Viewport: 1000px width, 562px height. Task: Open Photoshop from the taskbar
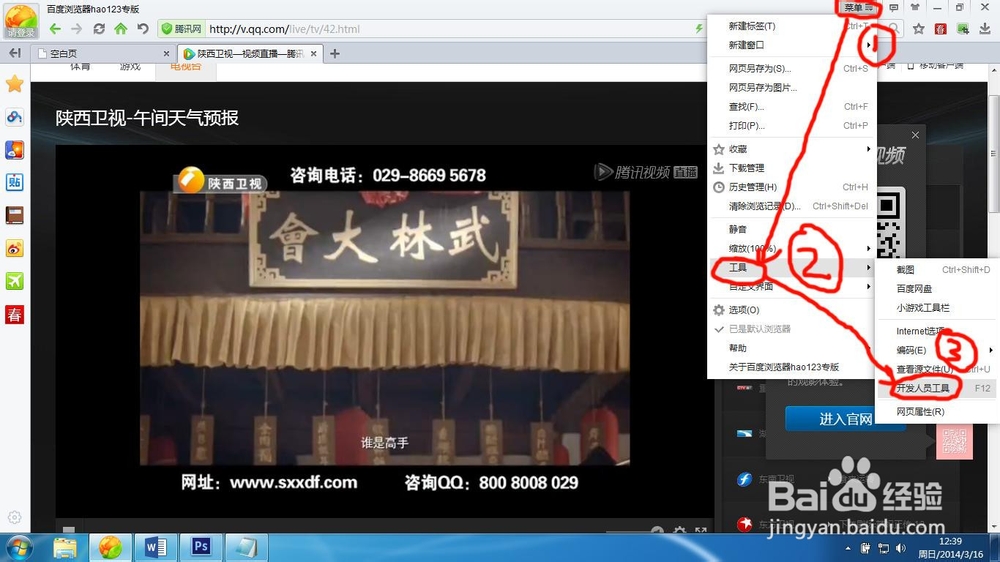coord(200,547)
